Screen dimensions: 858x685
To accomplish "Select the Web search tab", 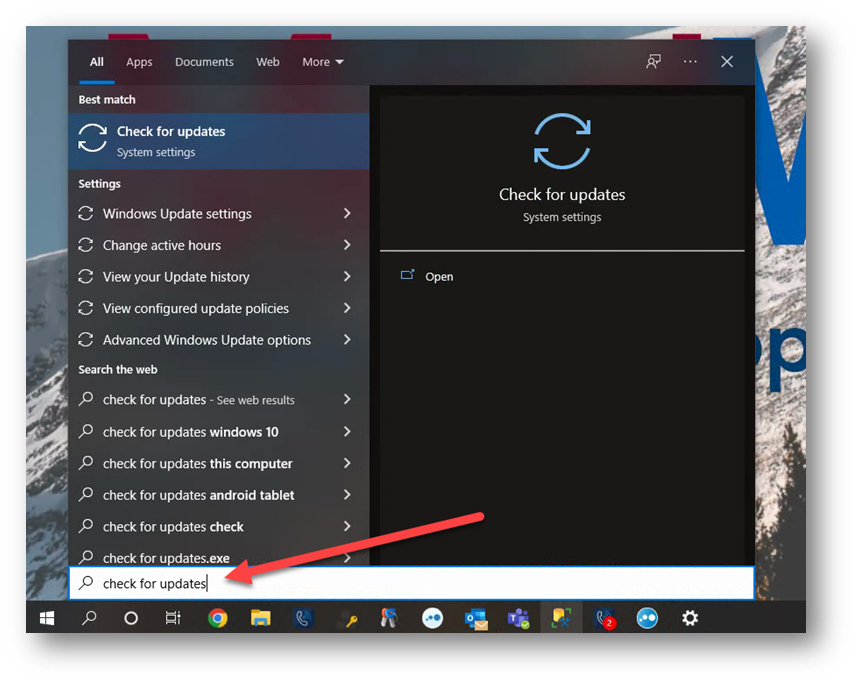I will [x=268, y=62].
